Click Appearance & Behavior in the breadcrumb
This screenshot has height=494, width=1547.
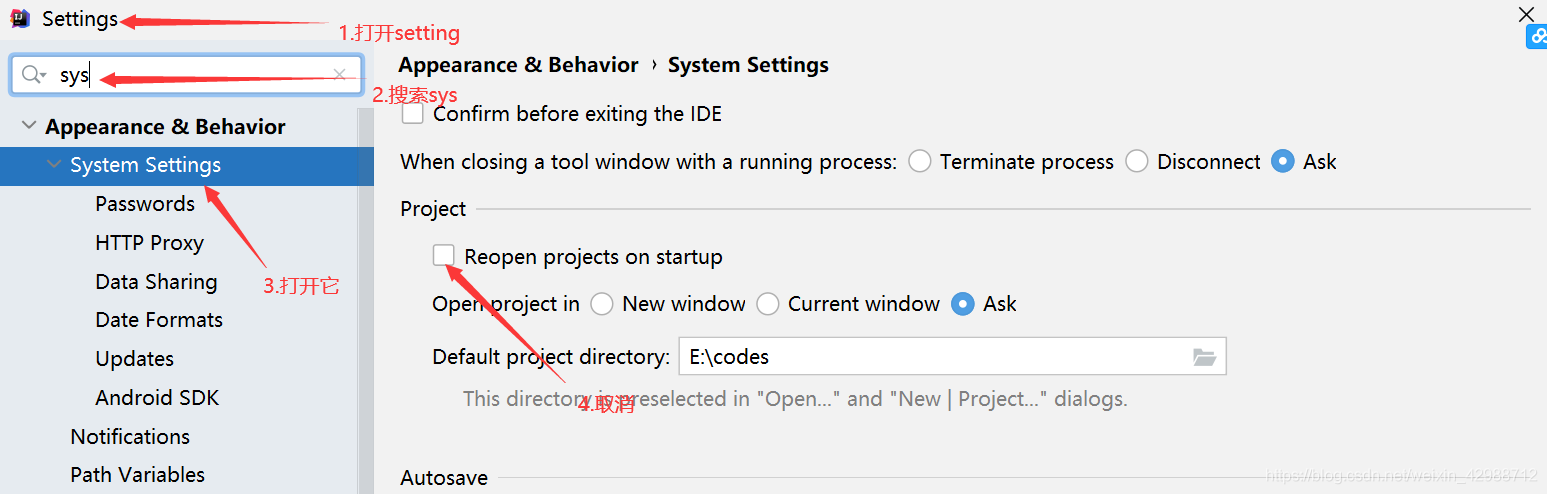coord(518,65)
